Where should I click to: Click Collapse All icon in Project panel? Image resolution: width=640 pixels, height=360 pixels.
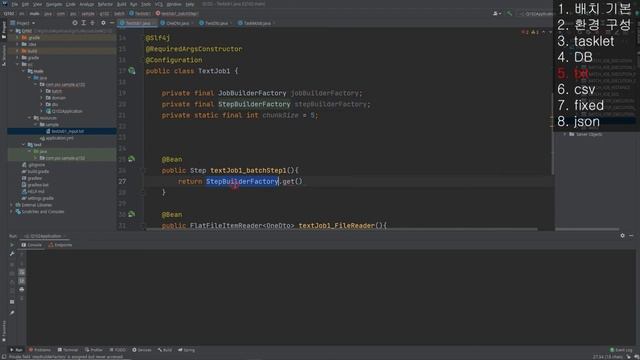[x=93, y=23]
